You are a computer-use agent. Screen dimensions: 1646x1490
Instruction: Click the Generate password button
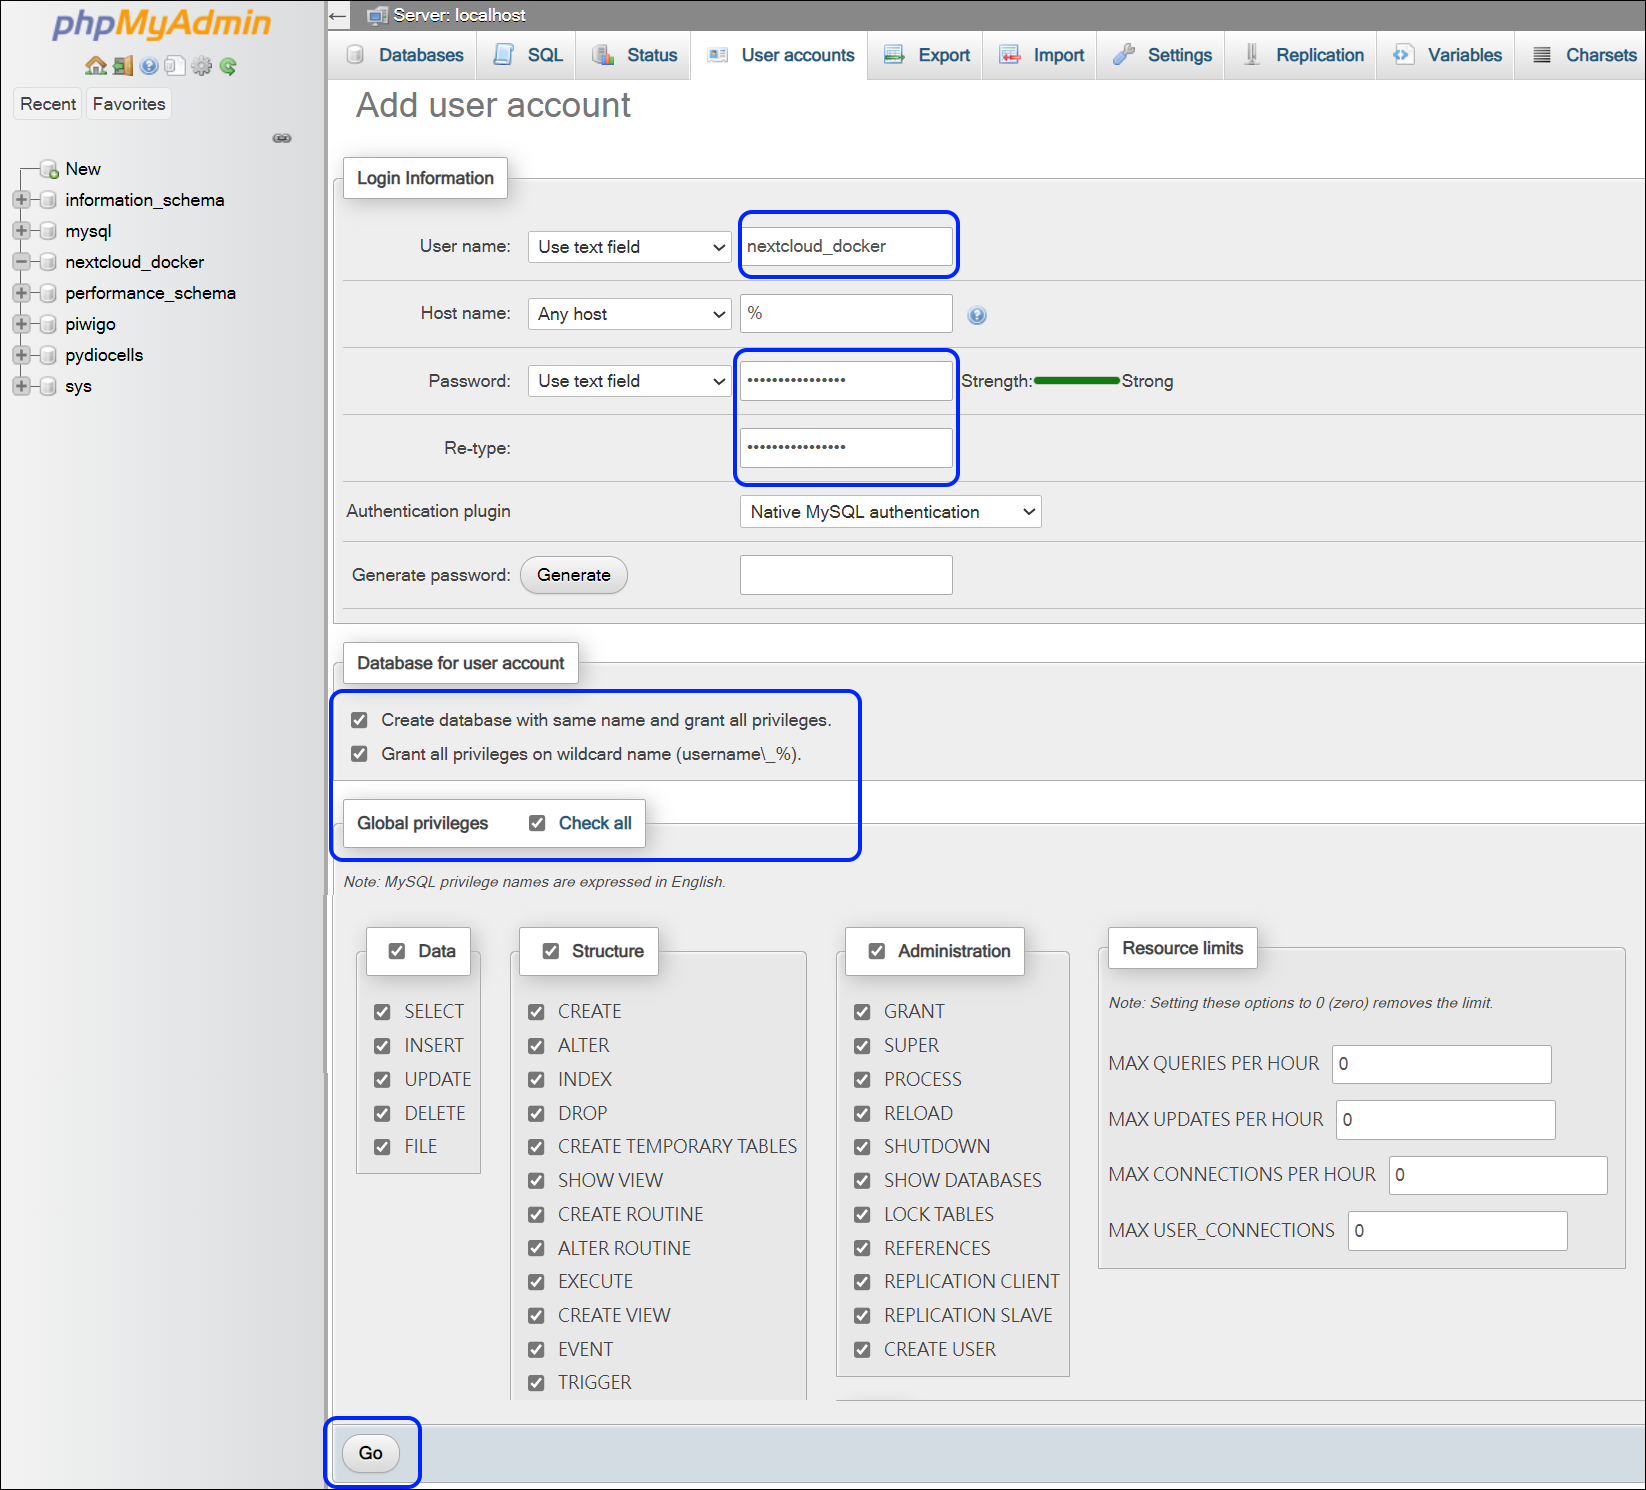pyautogui.click(x=574, y=575)
